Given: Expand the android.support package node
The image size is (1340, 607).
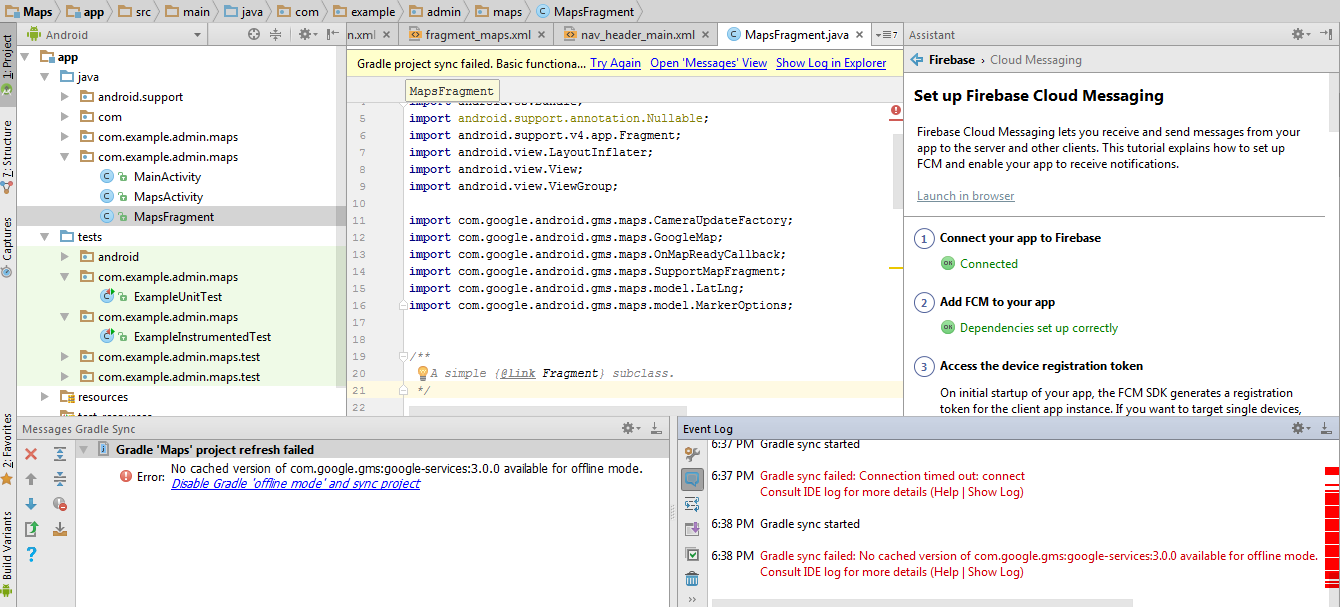Looking at the screenshot, I should pos(65,97).
